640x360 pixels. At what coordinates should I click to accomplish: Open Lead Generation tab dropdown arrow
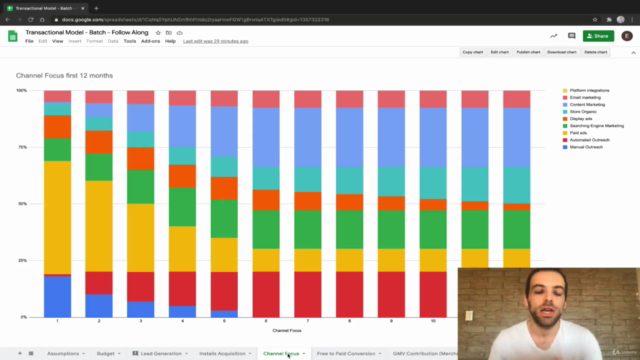click(187, 353)
